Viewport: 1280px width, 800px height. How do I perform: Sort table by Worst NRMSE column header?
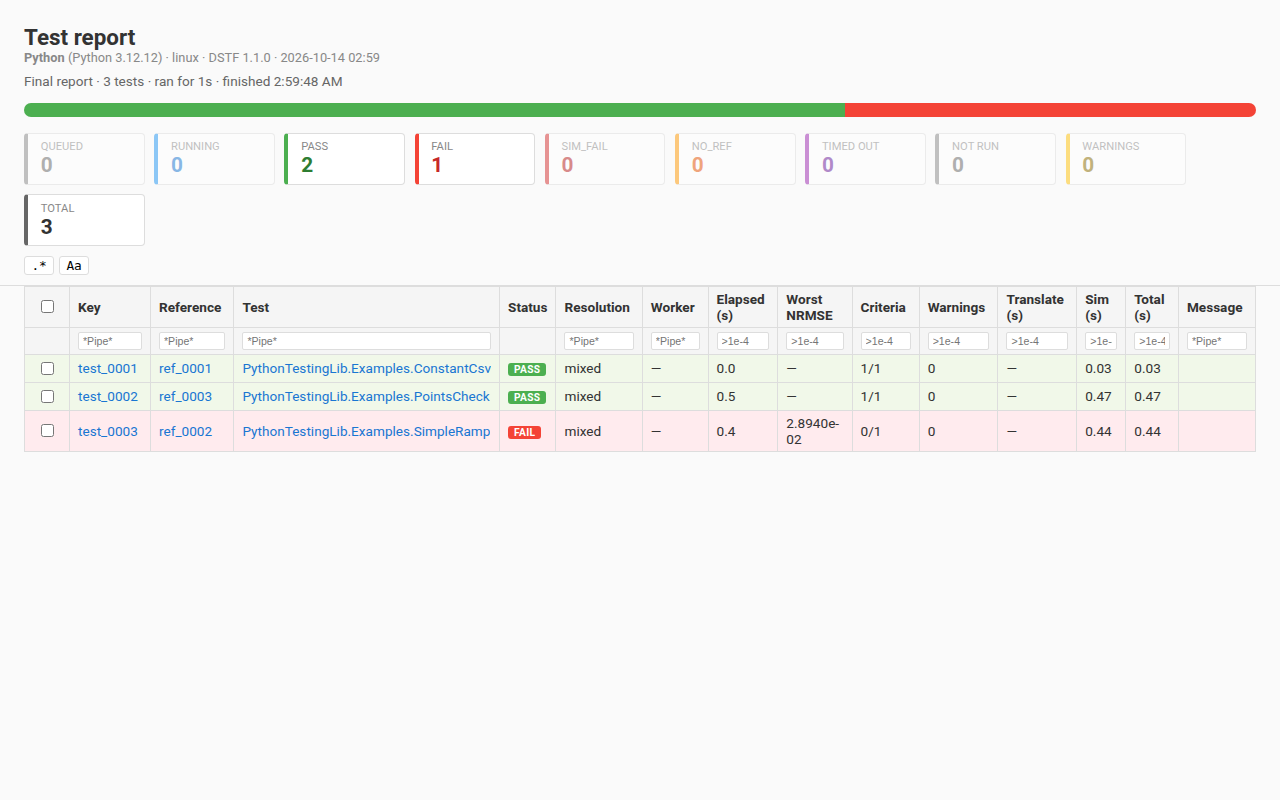pyautogui.click(x=815, y=307)
